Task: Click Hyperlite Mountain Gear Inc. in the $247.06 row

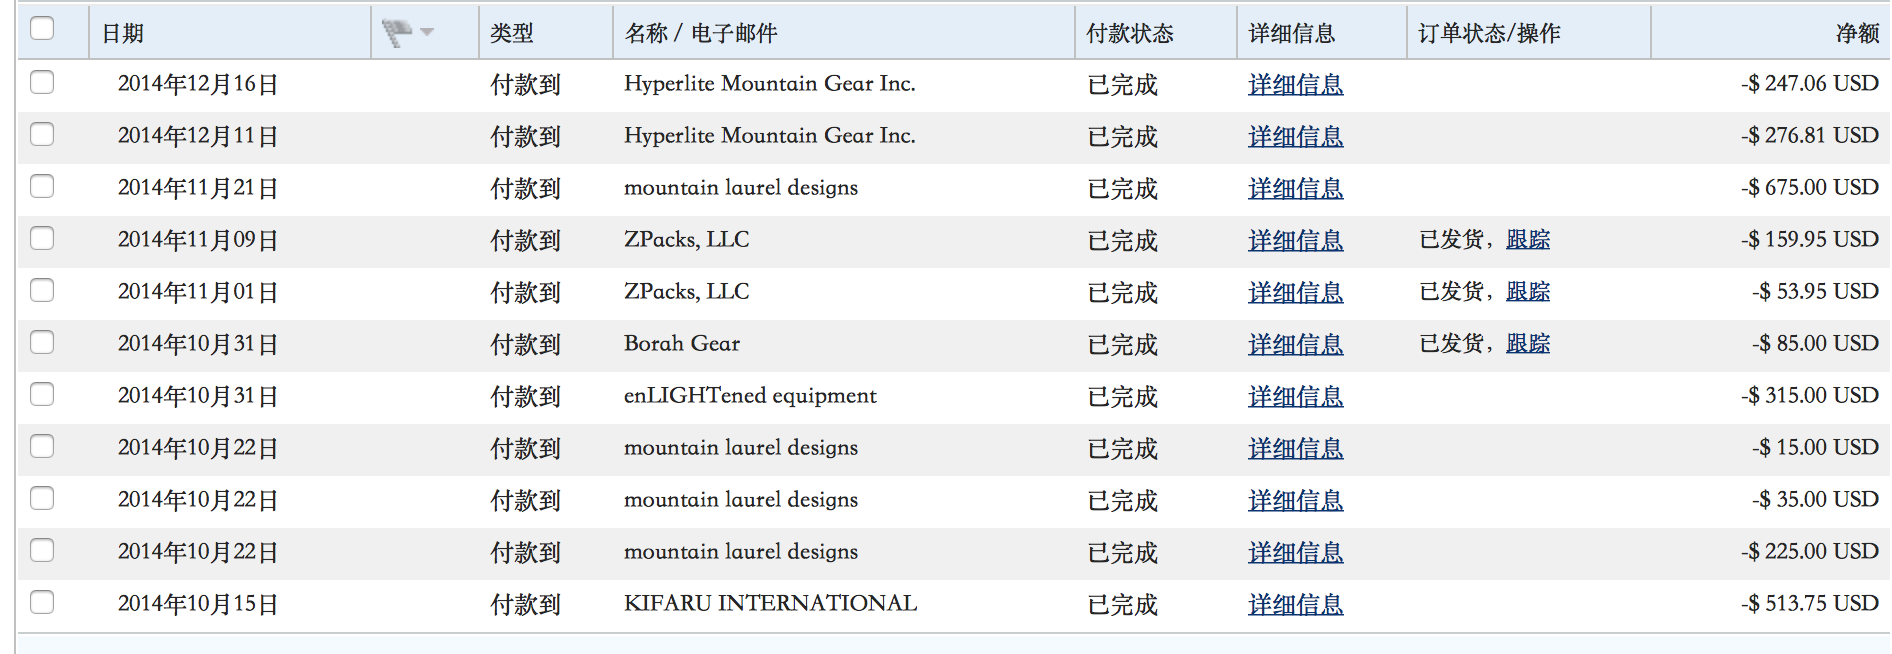Action: pyautogui.click(x=770, y=84)
